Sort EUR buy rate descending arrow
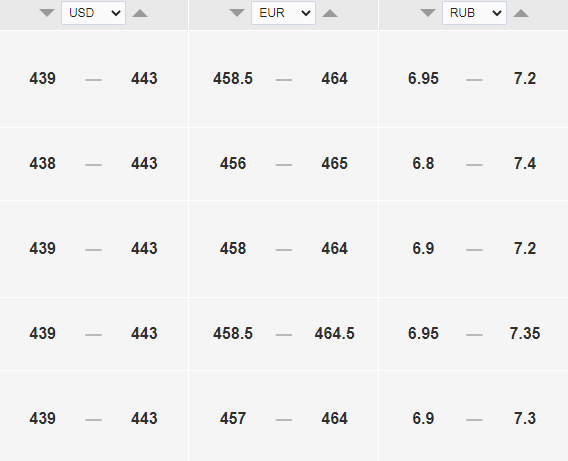The width and height of the screenshot is (568, 461). click(x=237, y=13)
